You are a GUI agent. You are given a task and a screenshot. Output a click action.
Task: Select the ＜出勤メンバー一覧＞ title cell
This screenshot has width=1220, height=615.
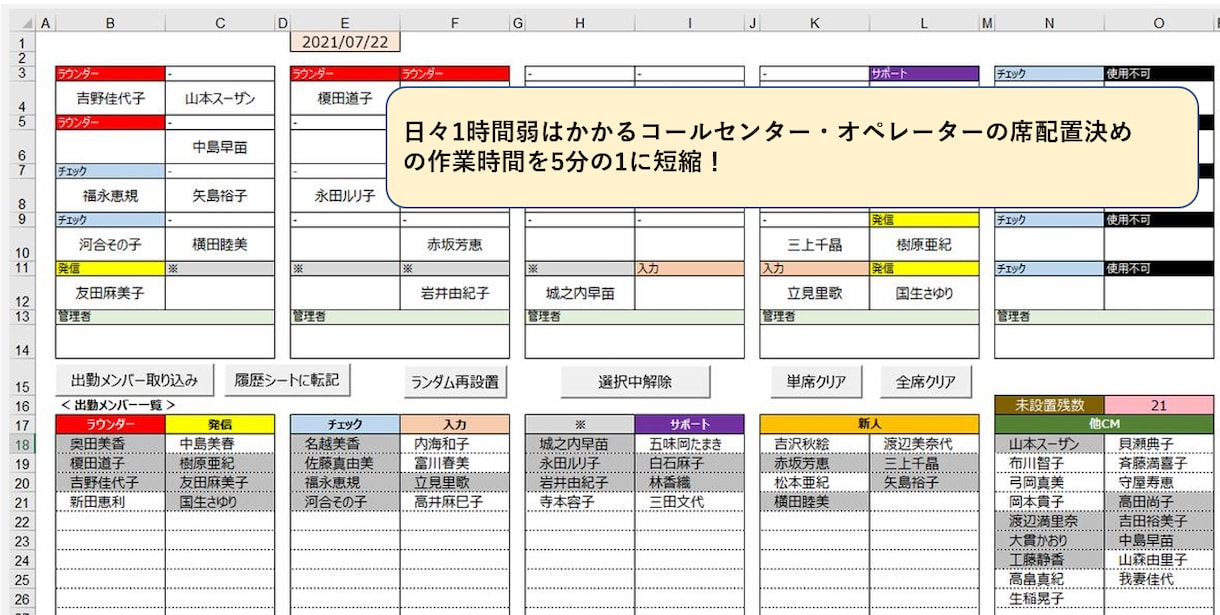(117, 405)
